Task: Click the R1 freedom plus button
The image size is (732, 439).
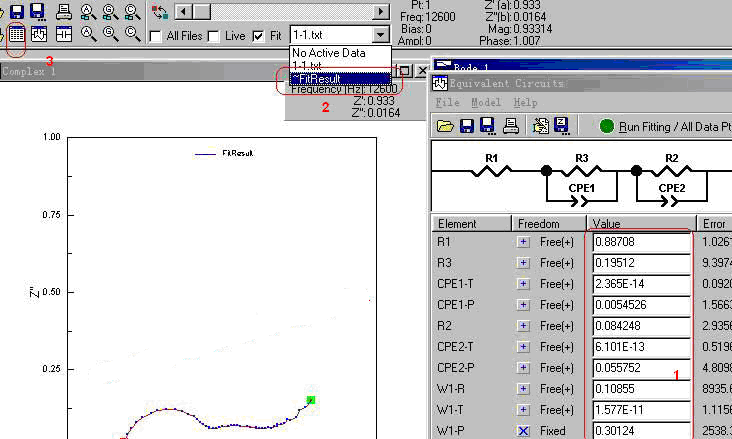Action: (523, 242)
